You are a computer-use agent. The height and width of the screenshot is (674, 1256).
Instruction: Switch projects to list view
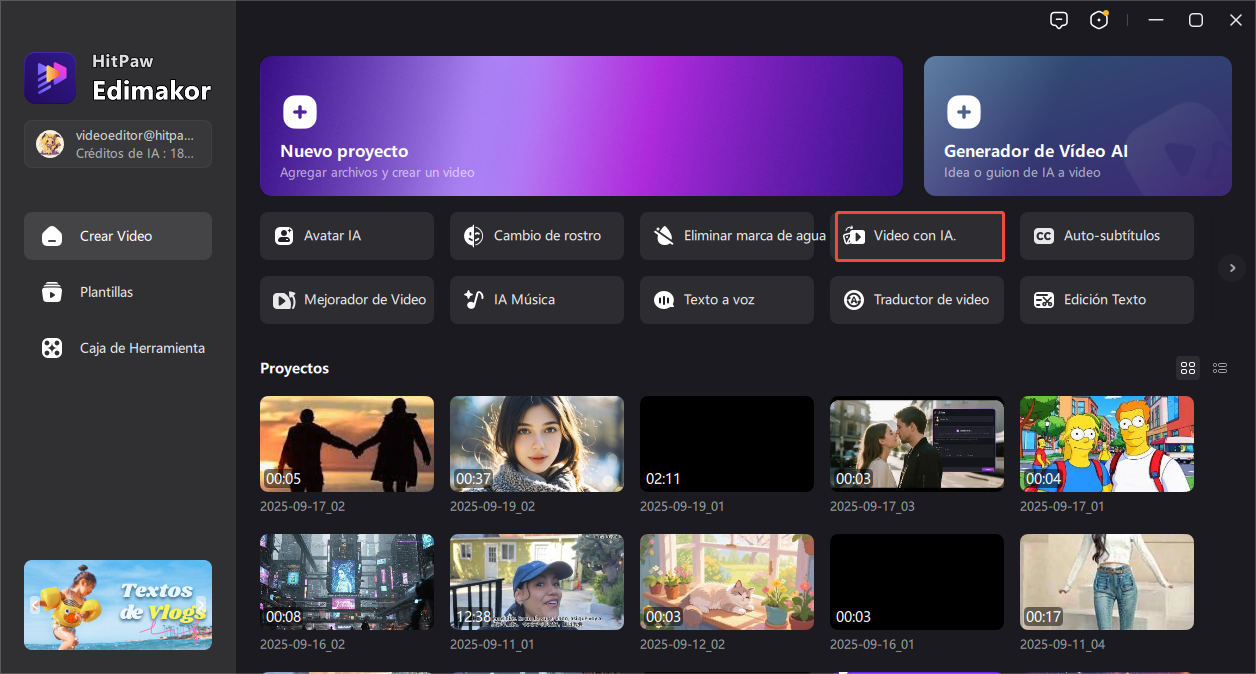[x=1219, y=368]
